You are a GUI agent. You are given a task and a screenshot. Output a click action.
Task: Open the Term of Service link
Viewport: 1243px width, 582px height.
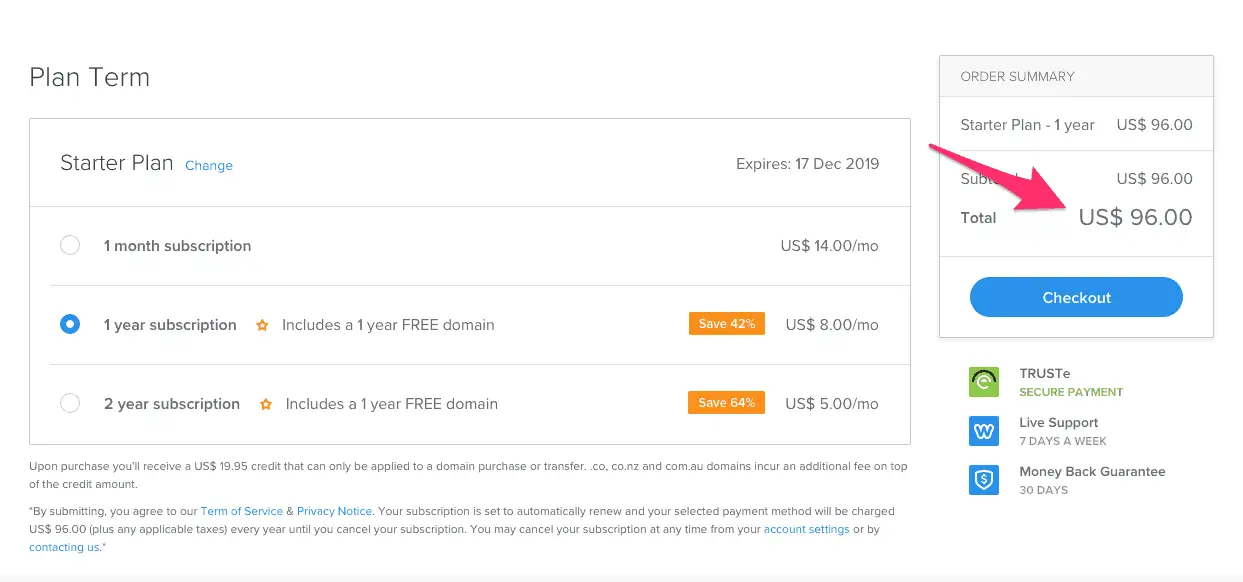tap(242, 511)
